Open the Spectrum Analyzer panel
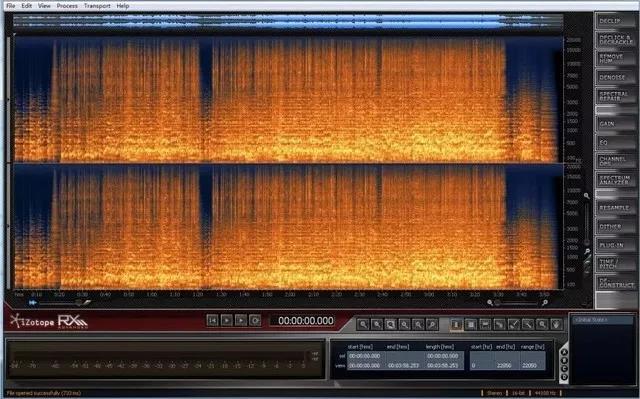Screen dimensions: 640x399 coord(615,180)
